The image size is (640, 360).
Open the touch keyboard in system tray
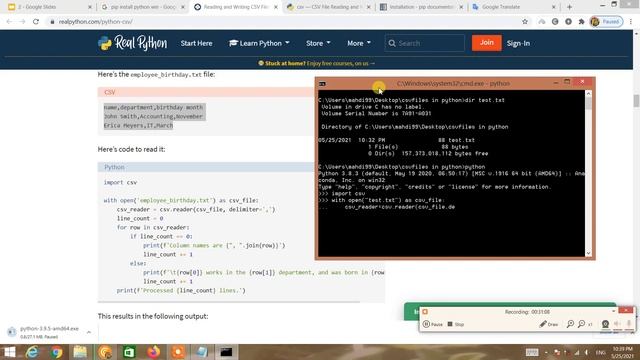point(532,352)
